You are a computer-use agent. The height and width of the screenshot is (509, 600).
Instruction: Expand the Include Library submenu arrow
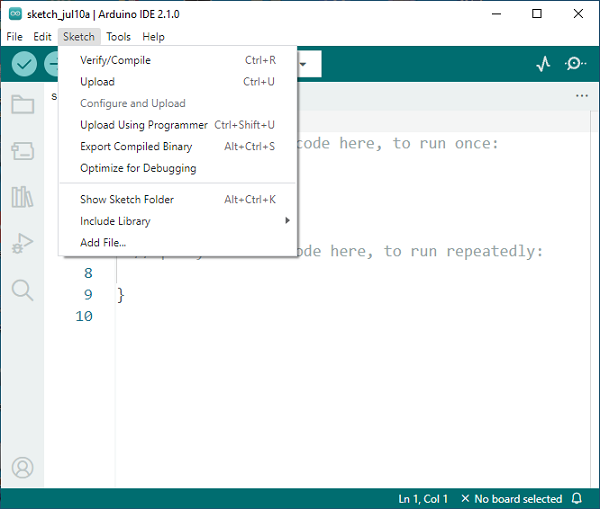tap(287, 220)
